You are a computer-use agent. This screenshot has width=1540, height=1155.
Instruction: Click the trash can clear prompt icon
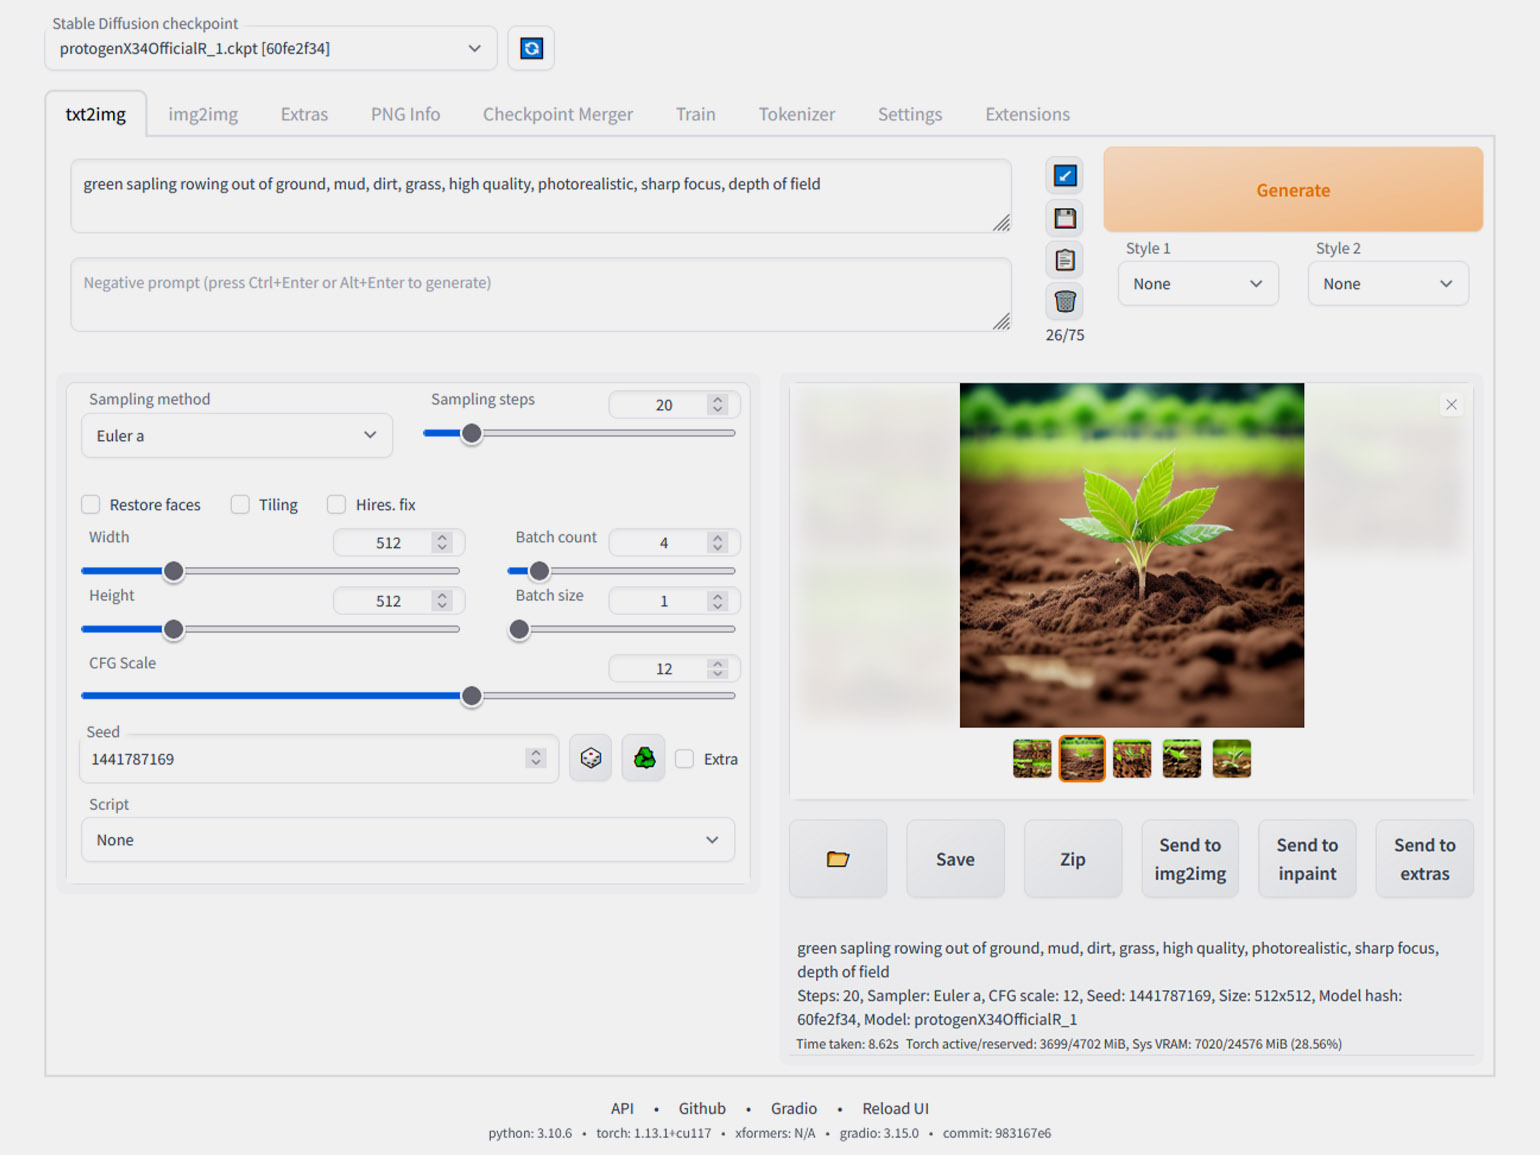coord(1065,301)
